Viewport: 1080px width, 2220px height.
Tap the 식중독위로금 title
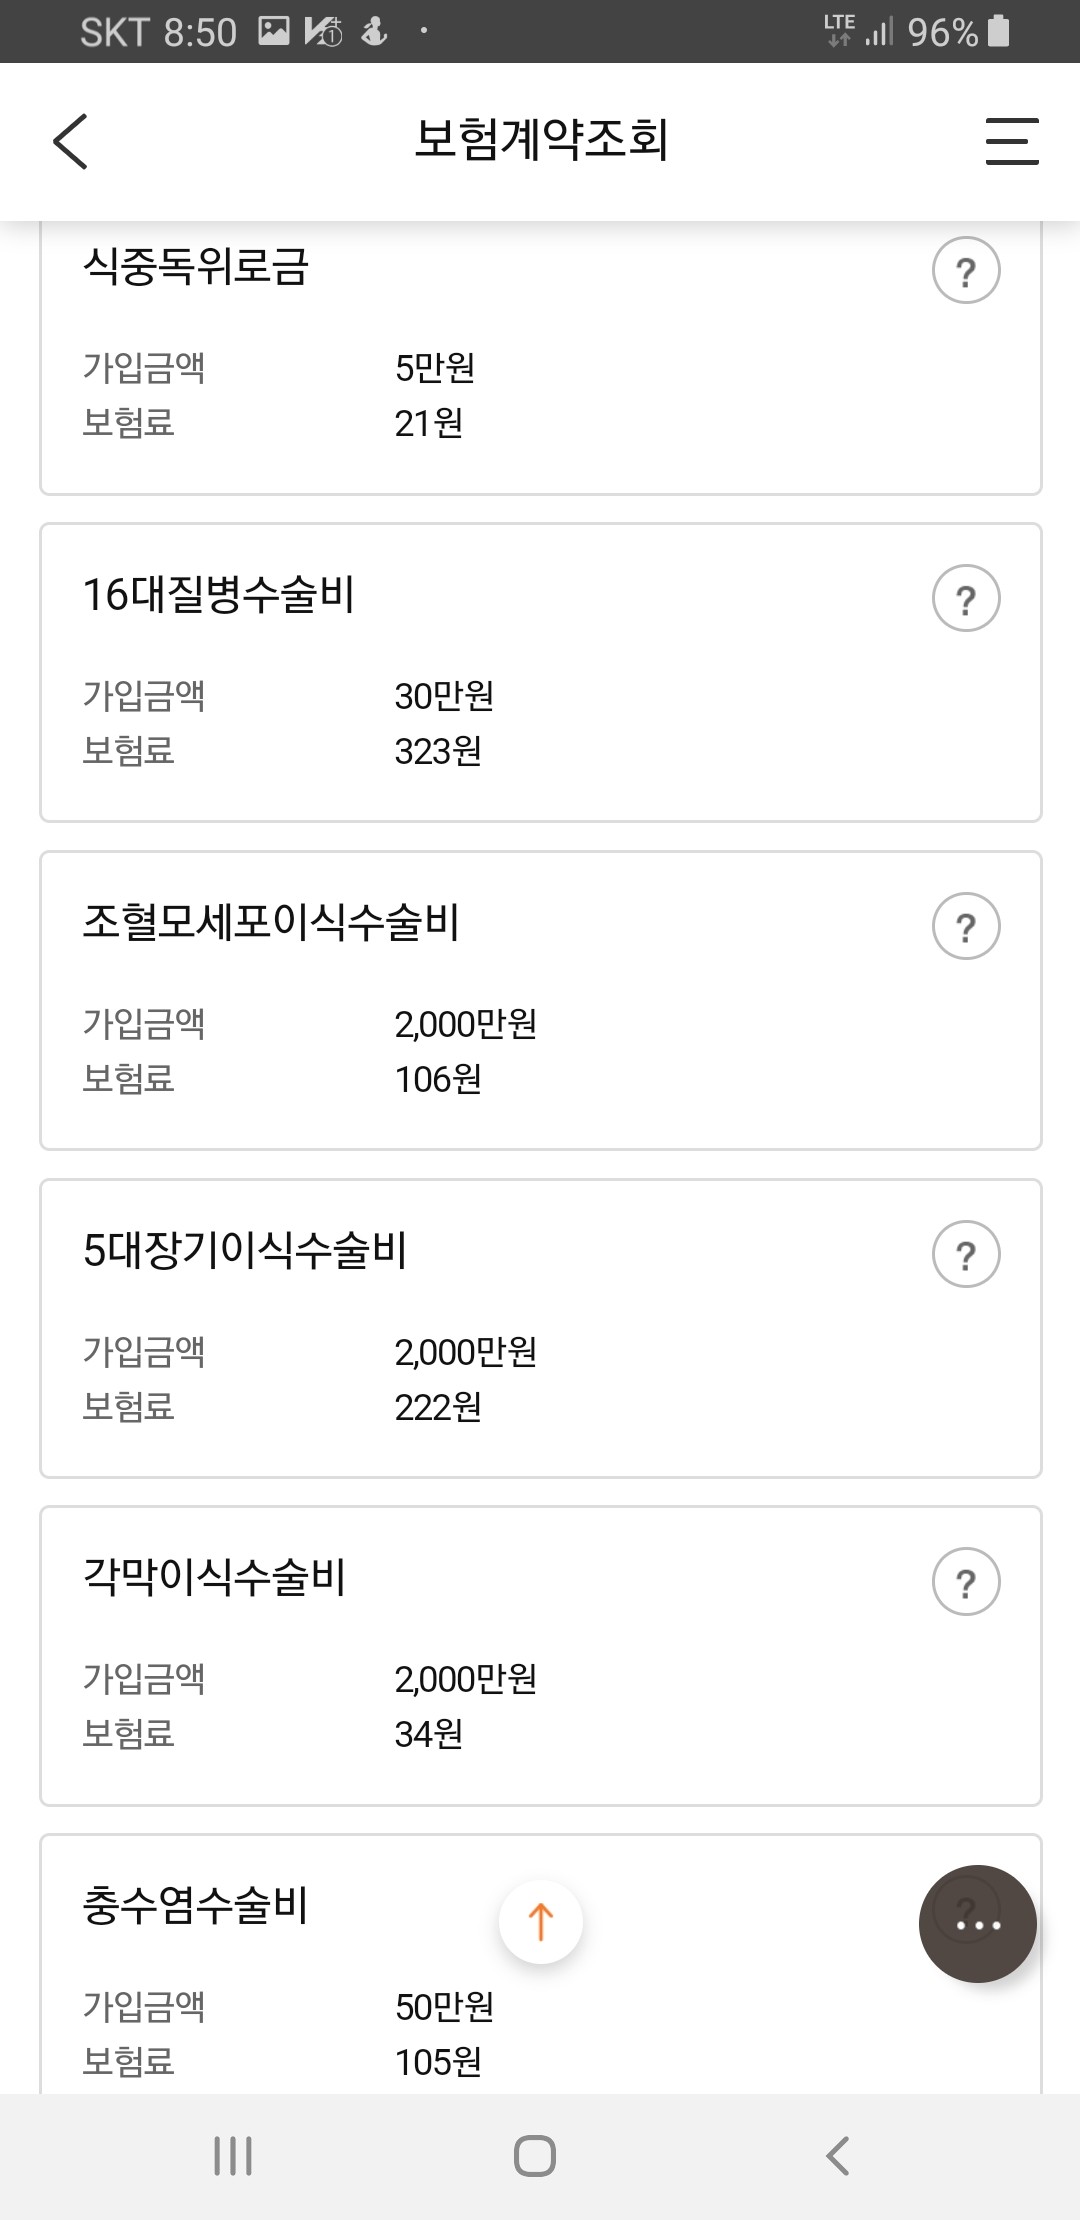[195, 267]
